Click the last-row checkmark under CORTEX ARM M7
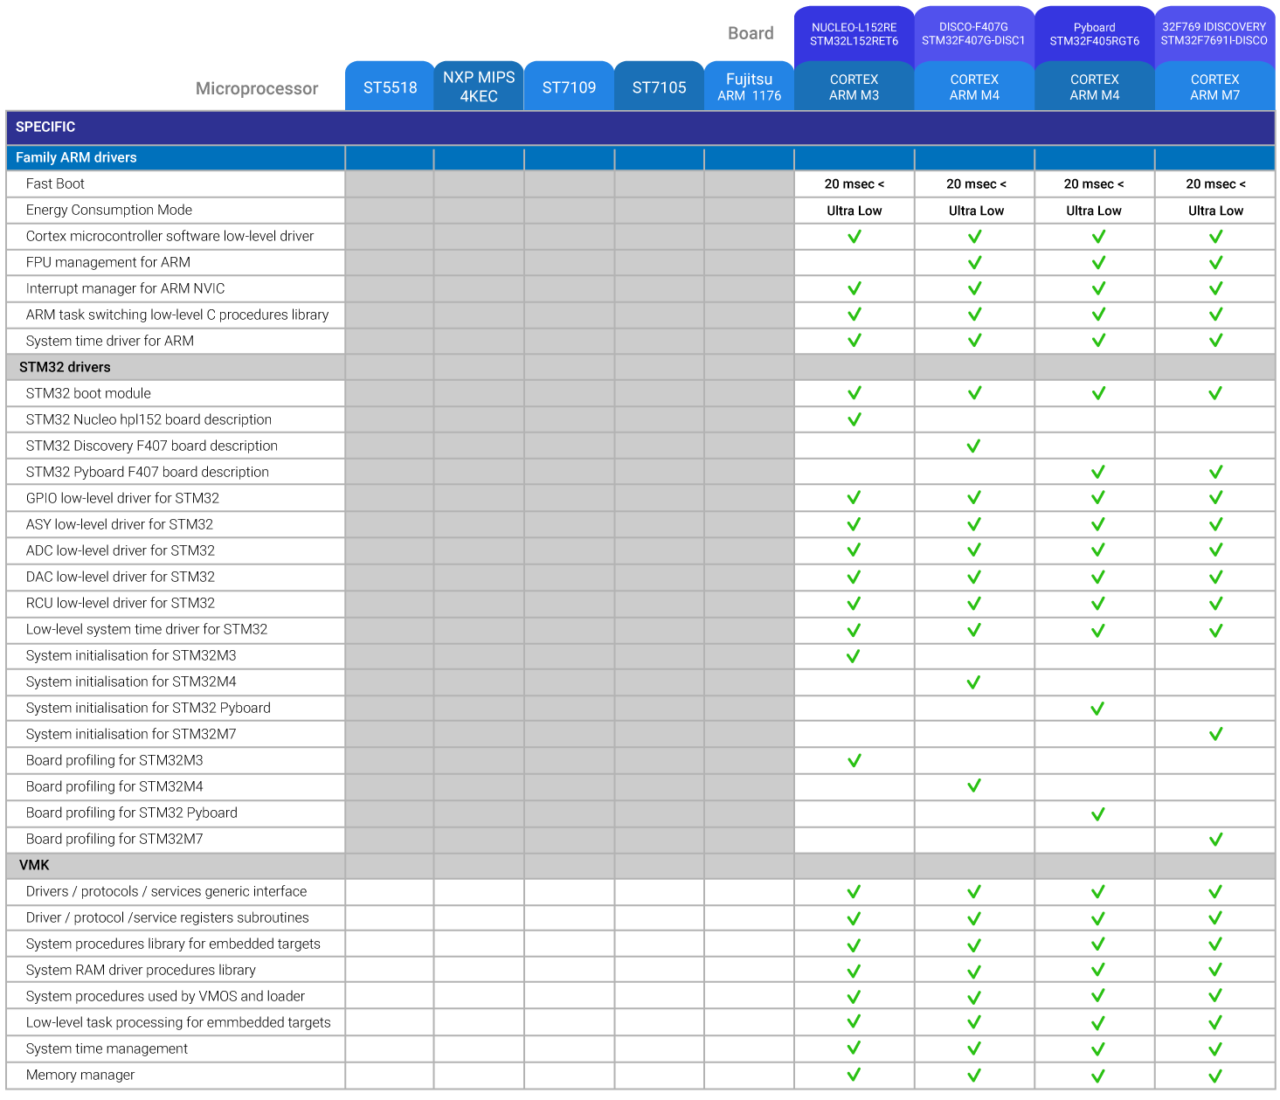1280x1100 pixels. click(1215, 1076)
